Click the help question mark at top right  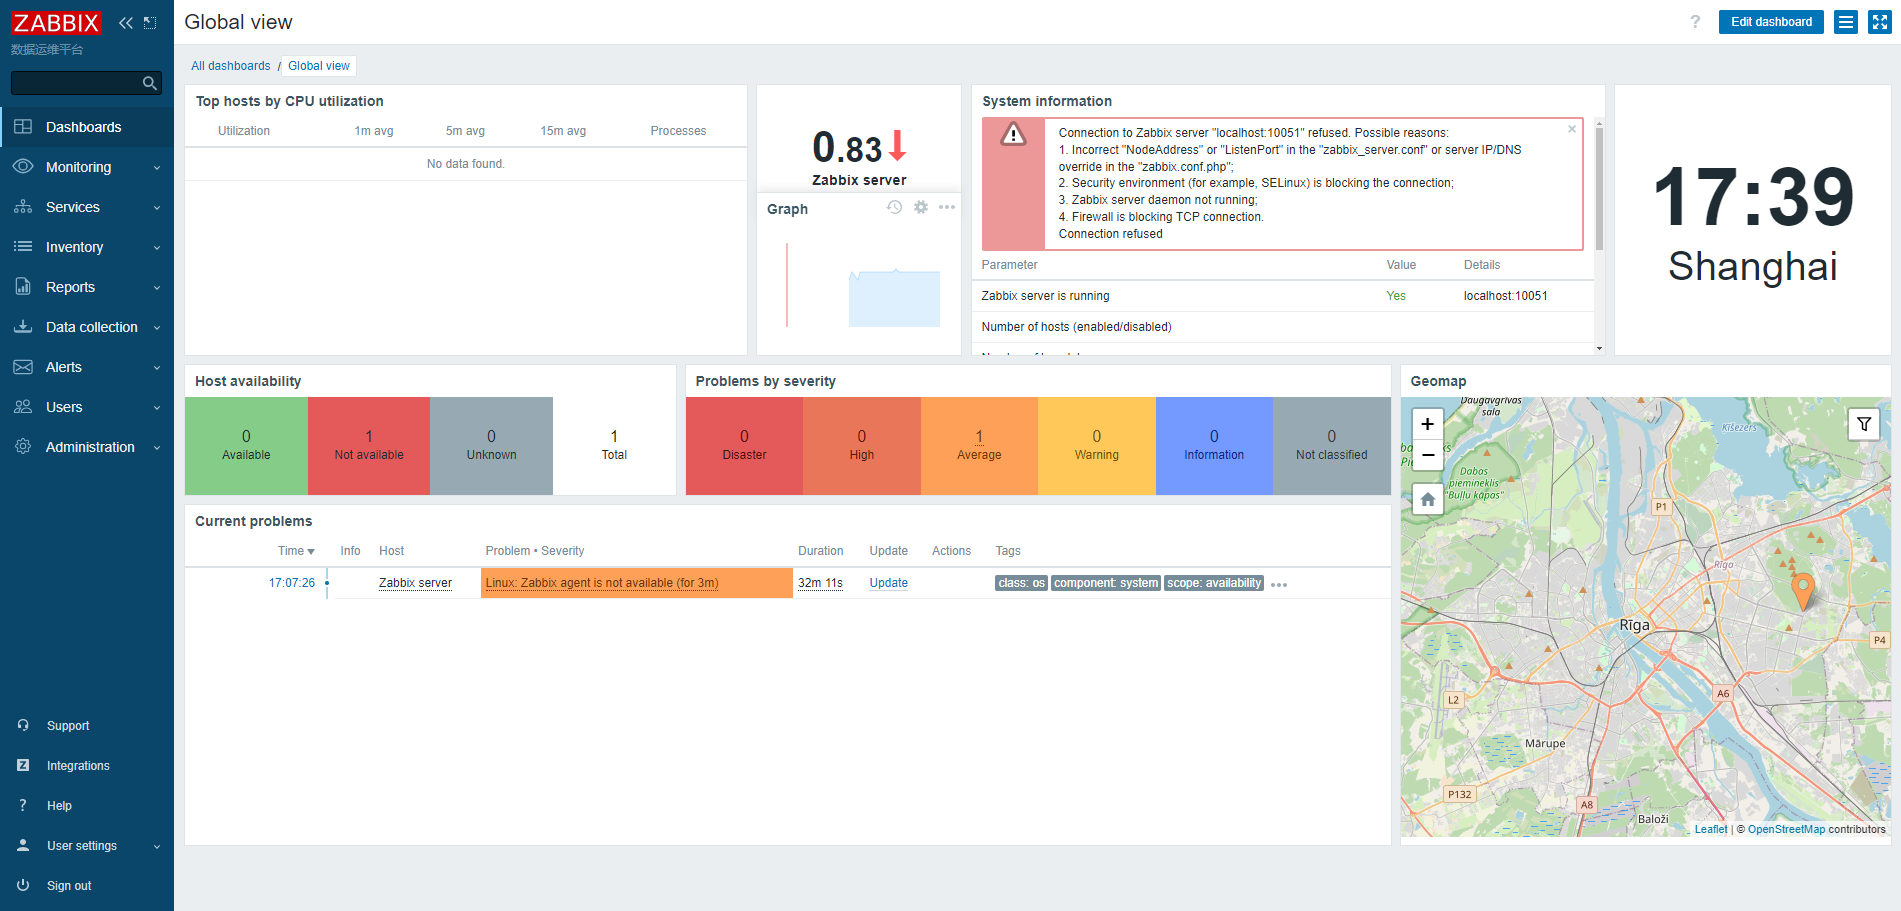1695,22
